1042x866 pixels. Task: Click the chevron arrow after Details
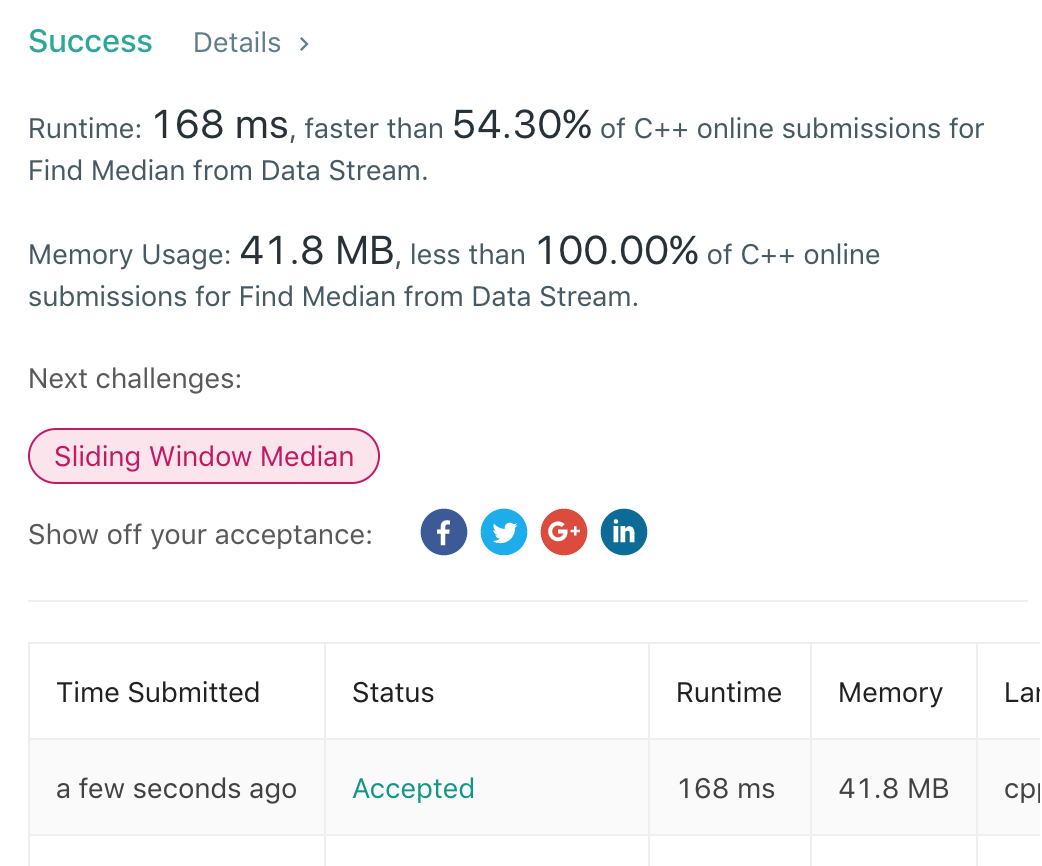[304, 43]
